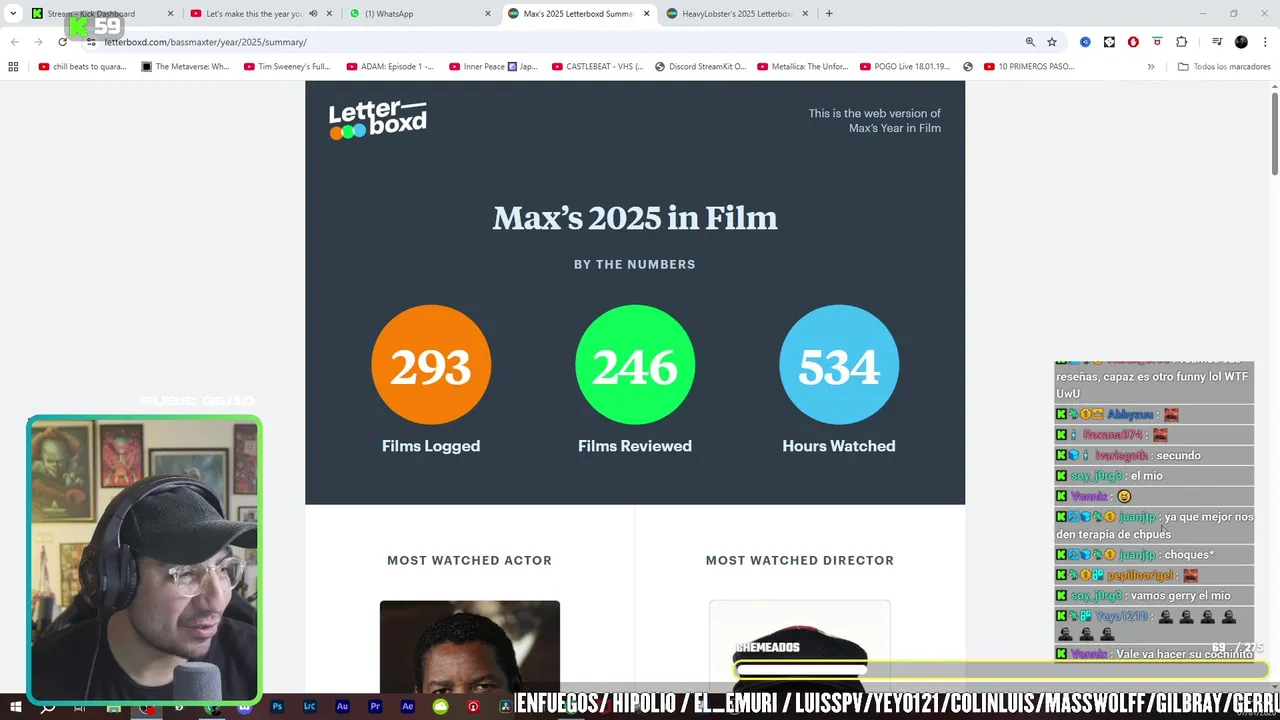
Task: Reload the Letterboxd page
Action: click(x=62, y=42)
